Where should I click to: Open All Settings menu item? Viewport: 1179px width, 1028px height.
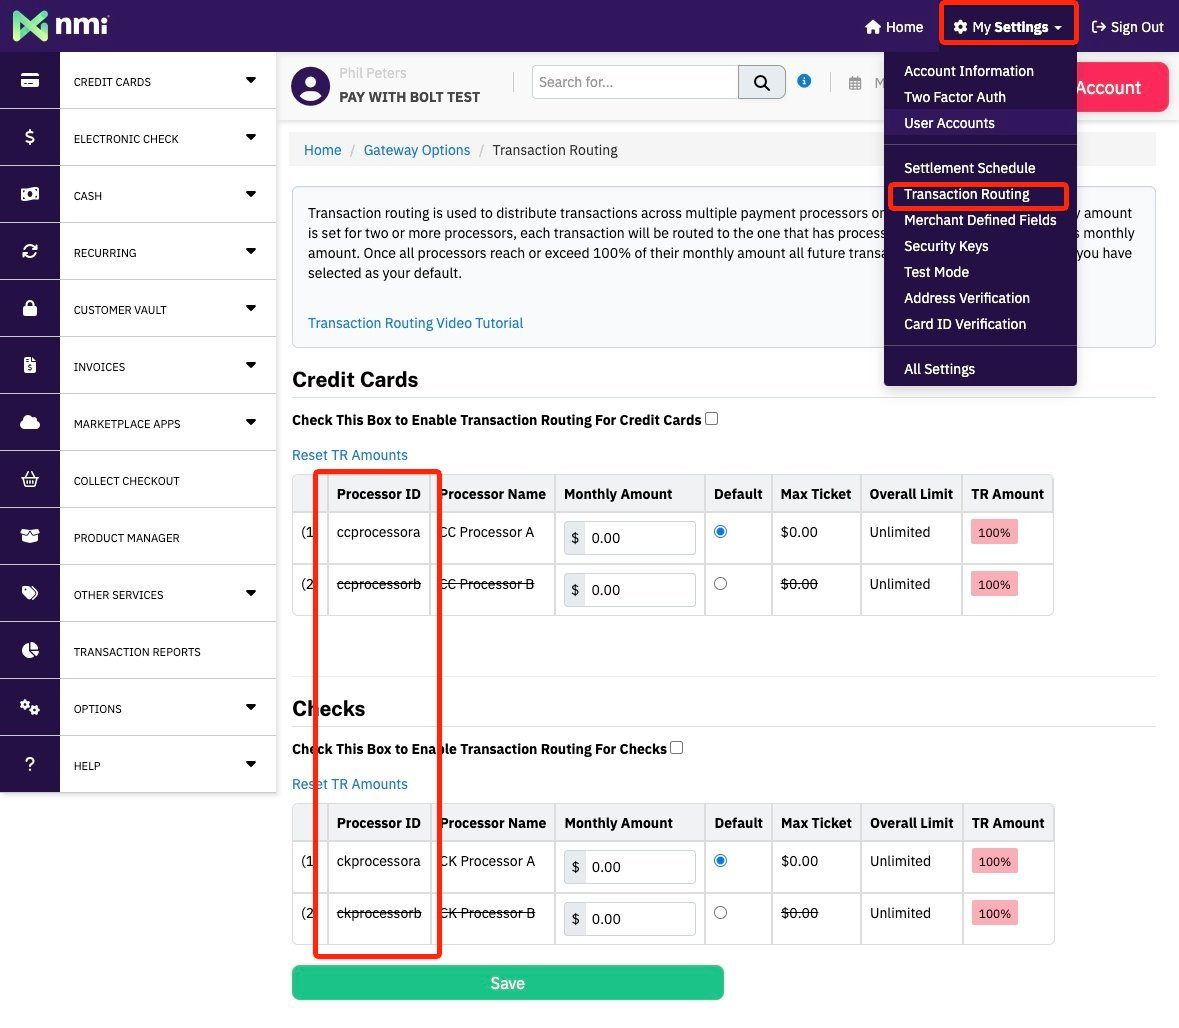(939, 368)
